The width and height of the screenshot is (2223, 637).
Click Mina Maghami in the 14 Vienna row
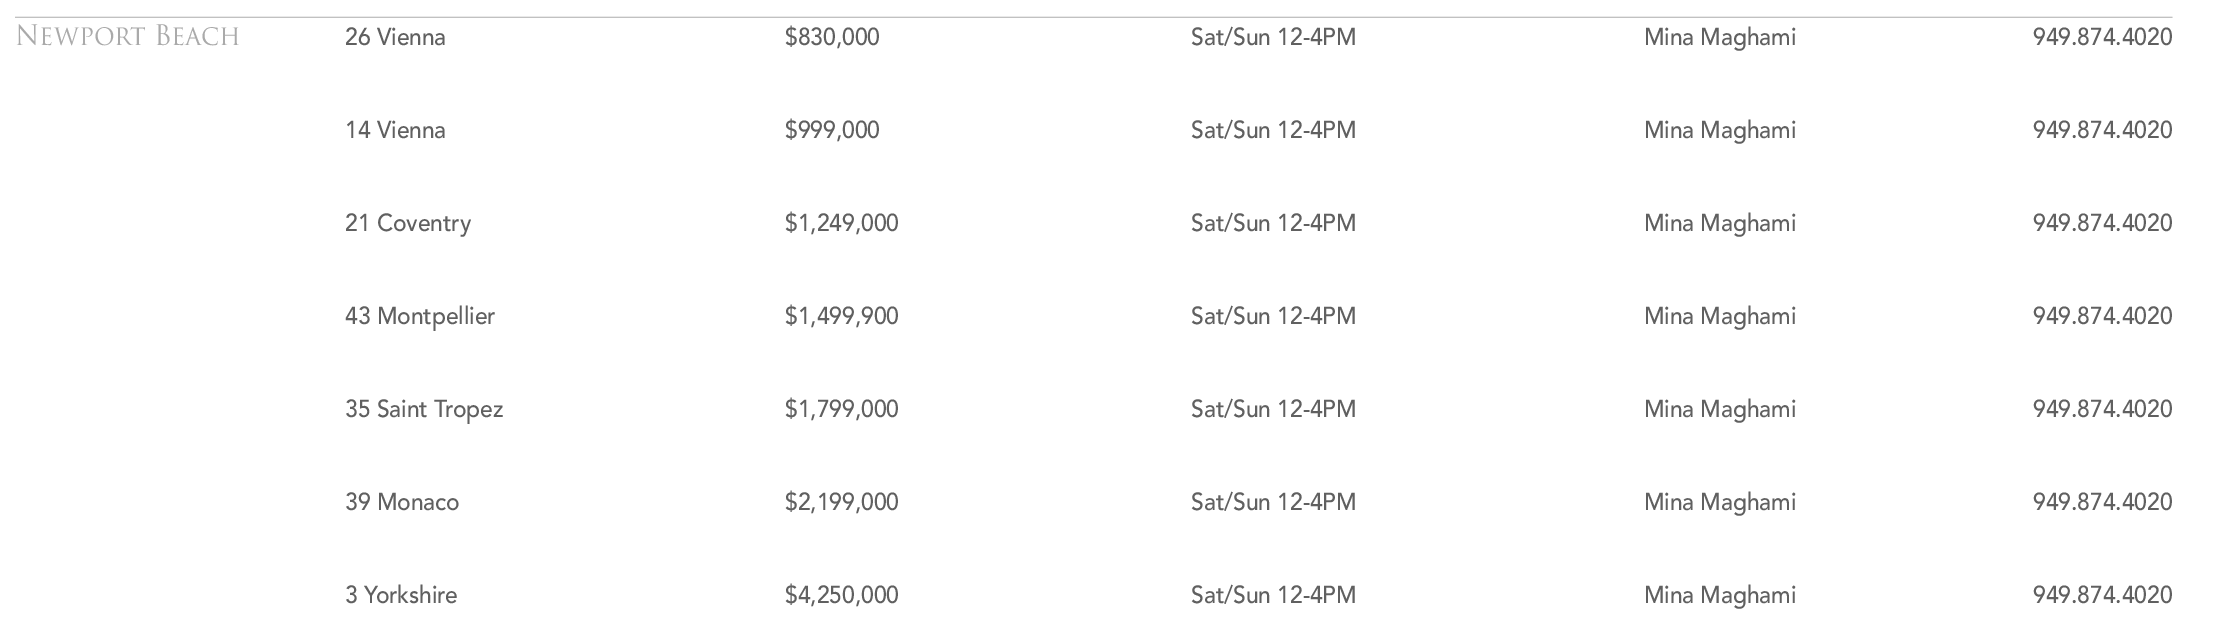(1719, 131)
